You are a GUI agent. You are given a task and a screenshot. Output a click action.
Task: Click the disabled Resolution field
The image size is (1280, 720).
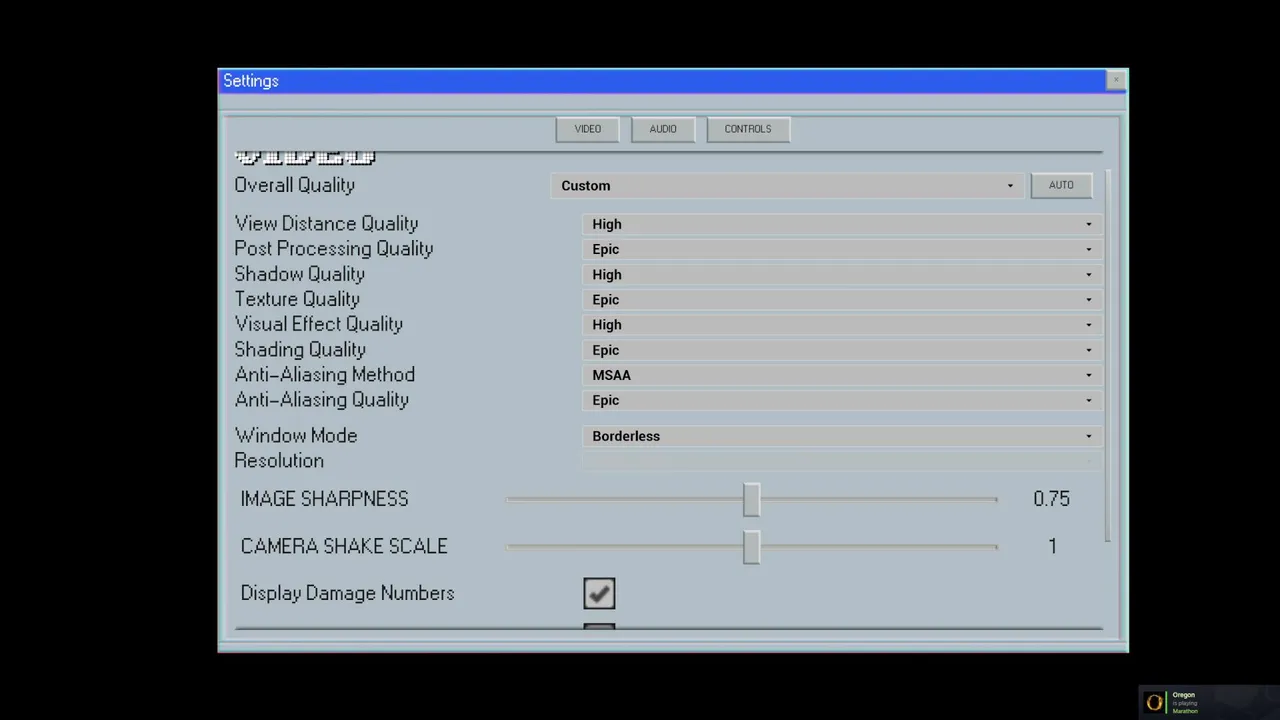point(841,461)
